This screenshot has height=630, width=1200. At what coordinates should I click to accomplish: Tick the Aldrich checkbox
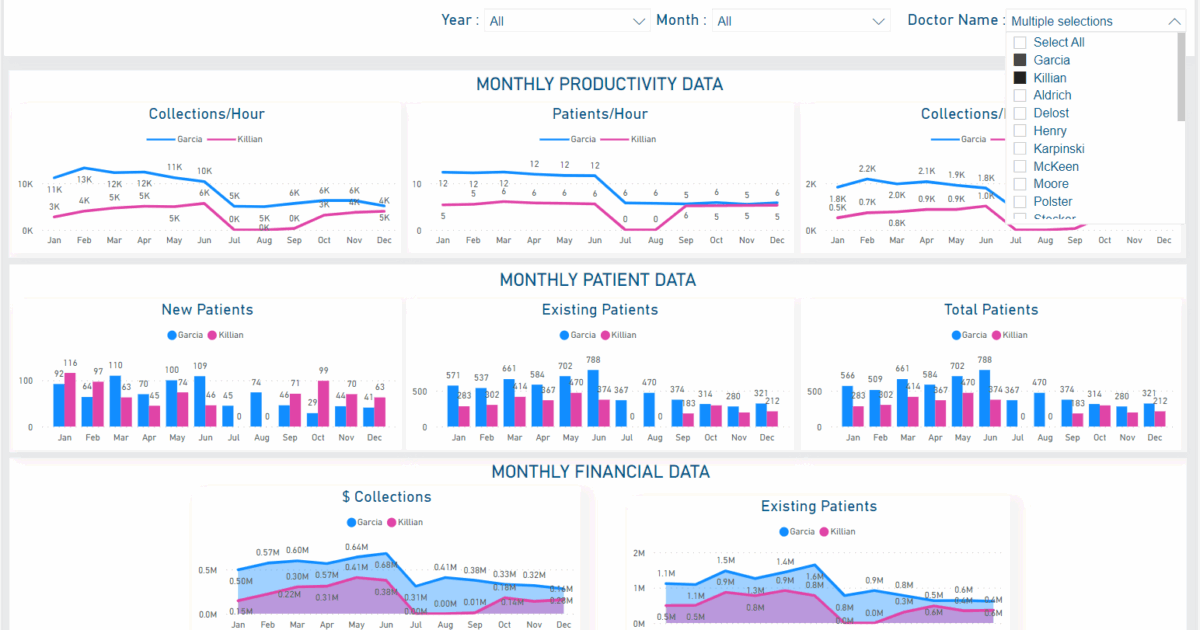tap(1020, 96)
